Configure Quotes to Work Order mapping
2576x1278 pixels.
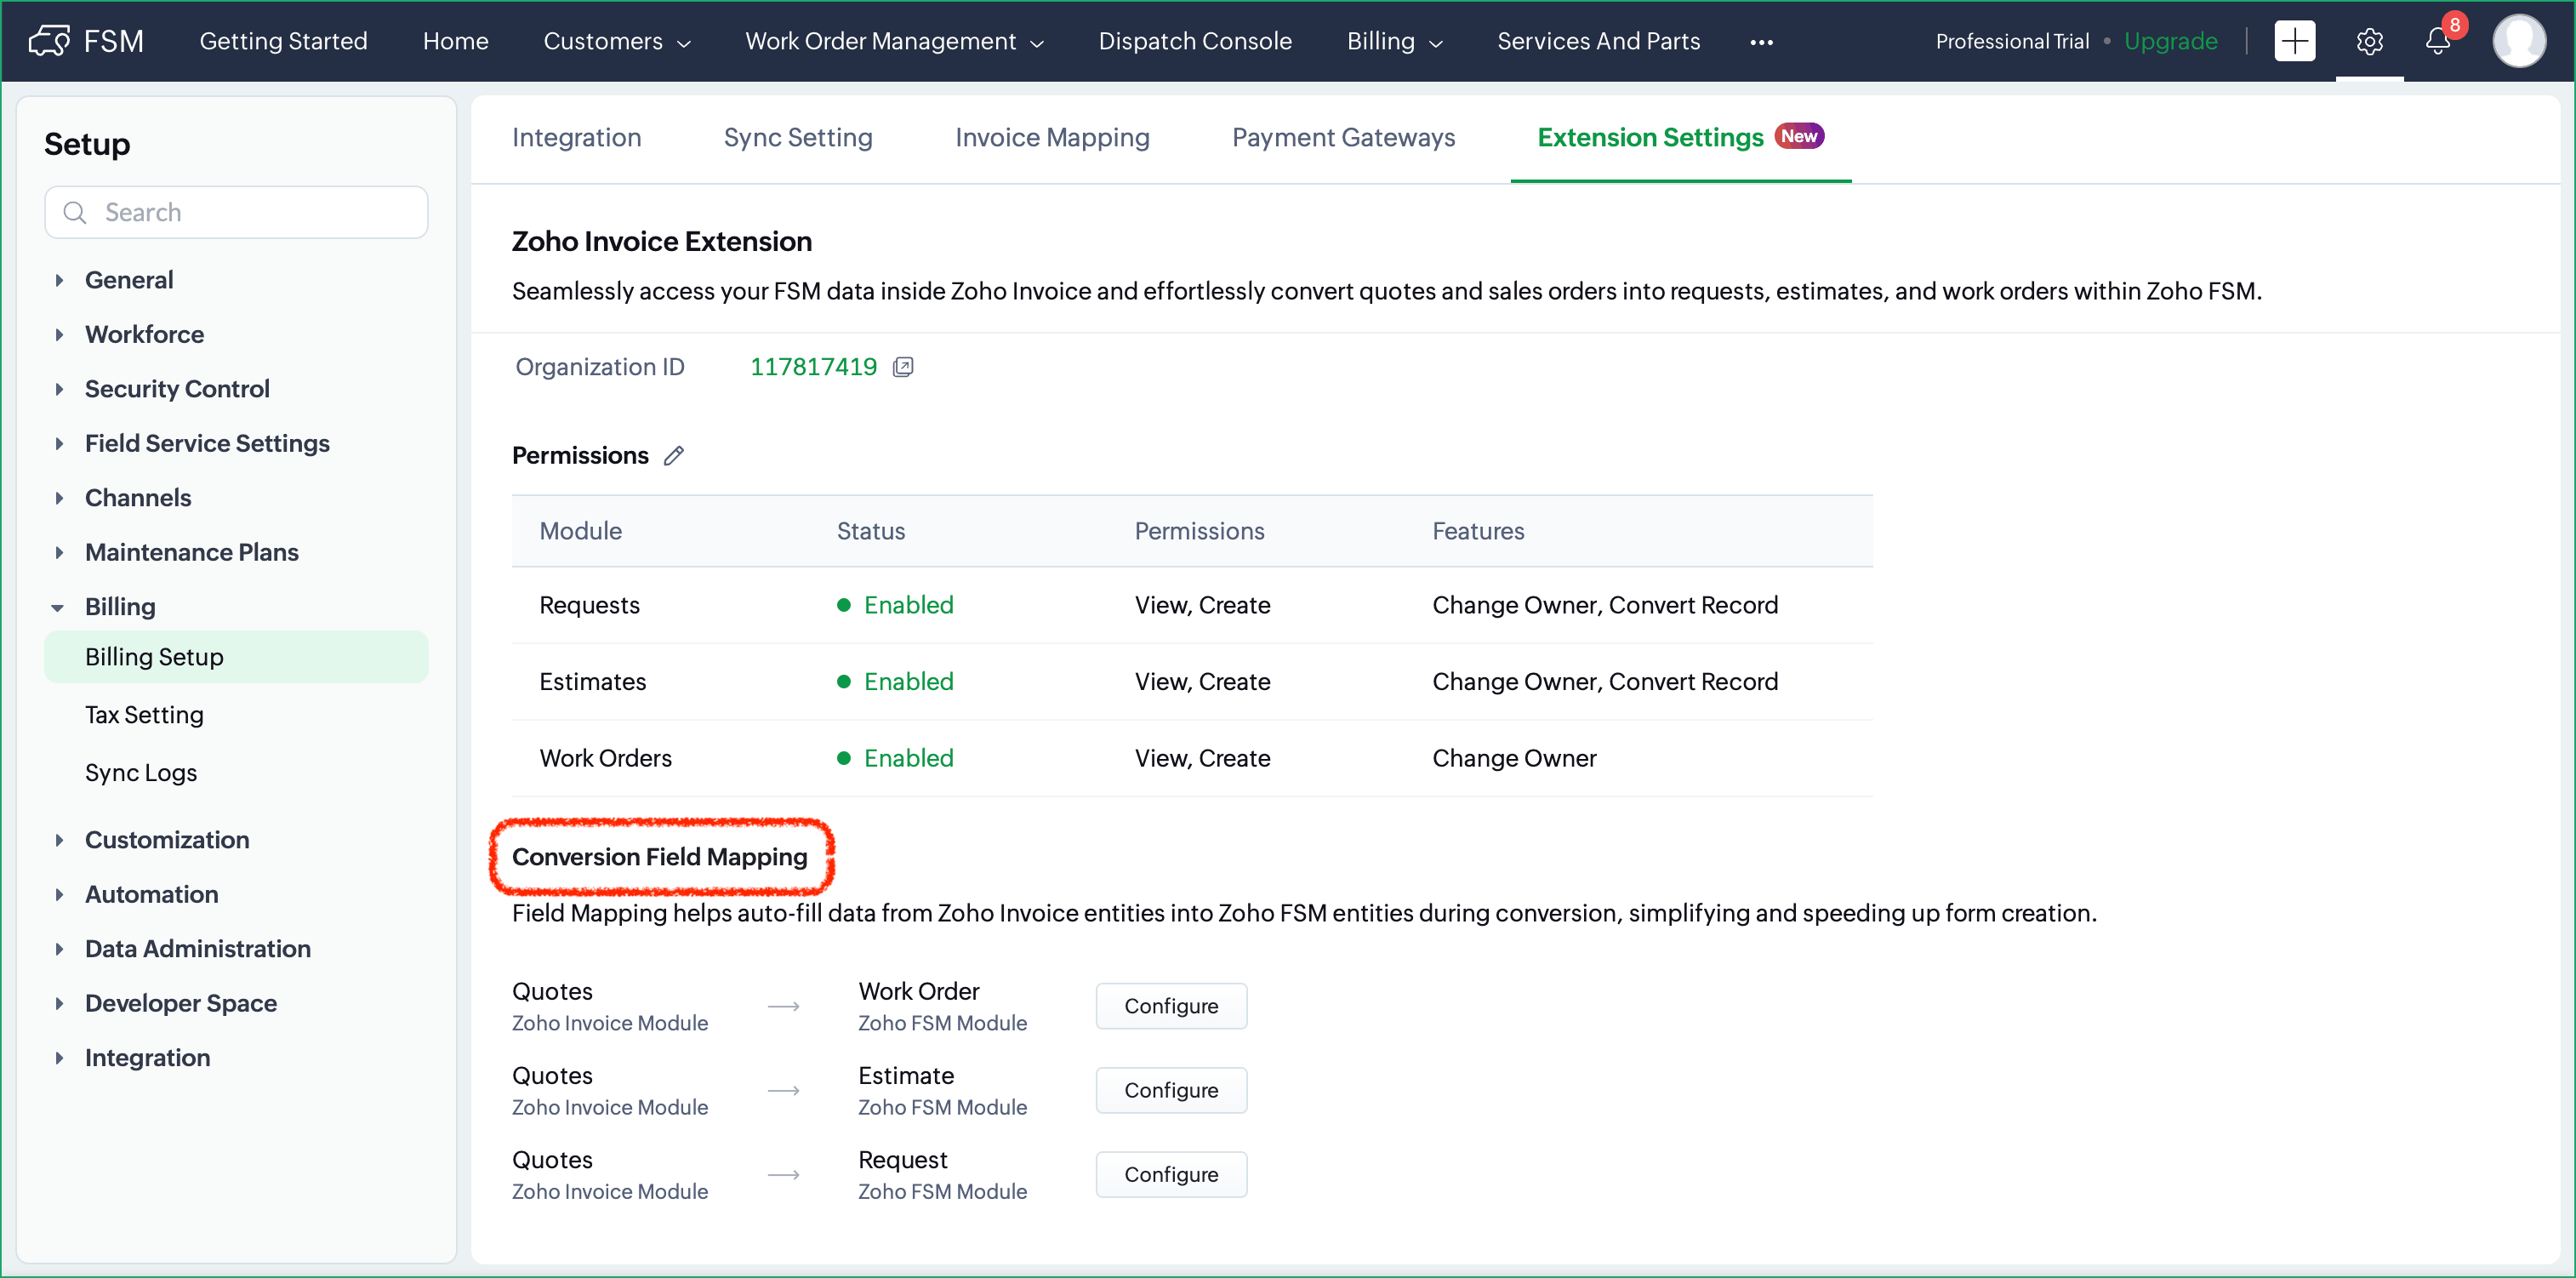(1170, 1006)
